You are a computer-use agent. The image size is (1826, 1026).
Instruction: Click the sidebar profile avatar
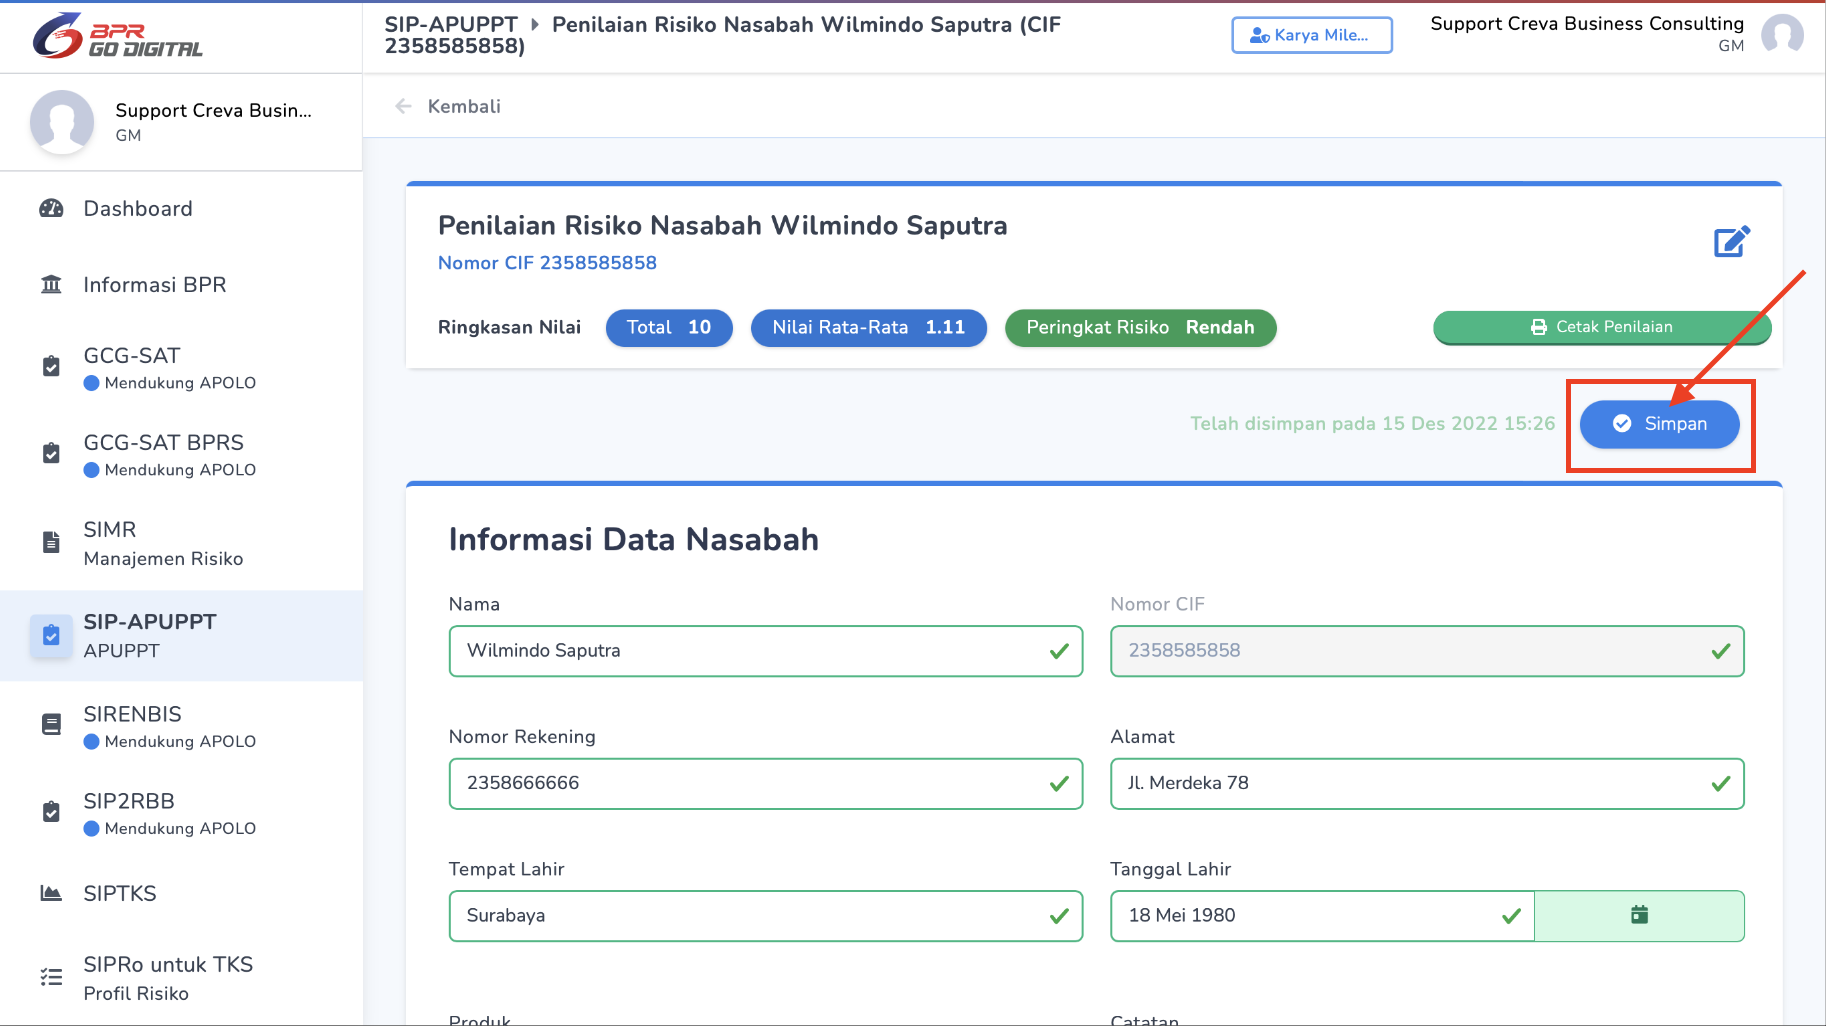pyautogui.click(x=62, y=122)
